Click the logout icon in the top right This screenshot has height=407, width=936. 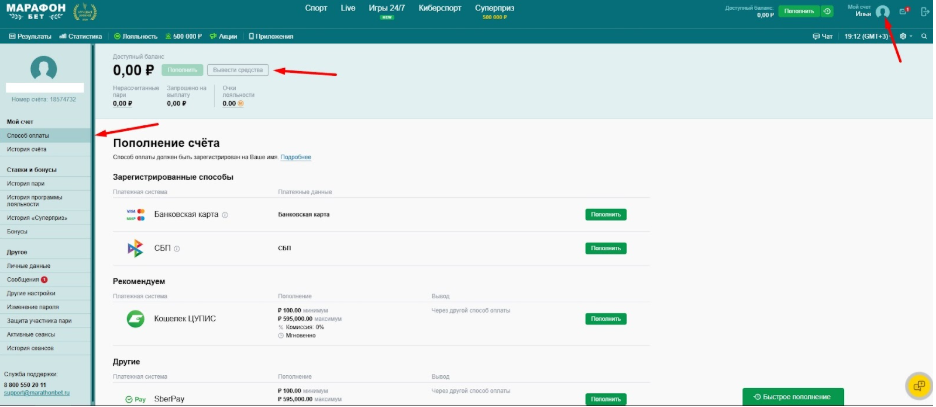pyautogui.click(x=924, y=12)
